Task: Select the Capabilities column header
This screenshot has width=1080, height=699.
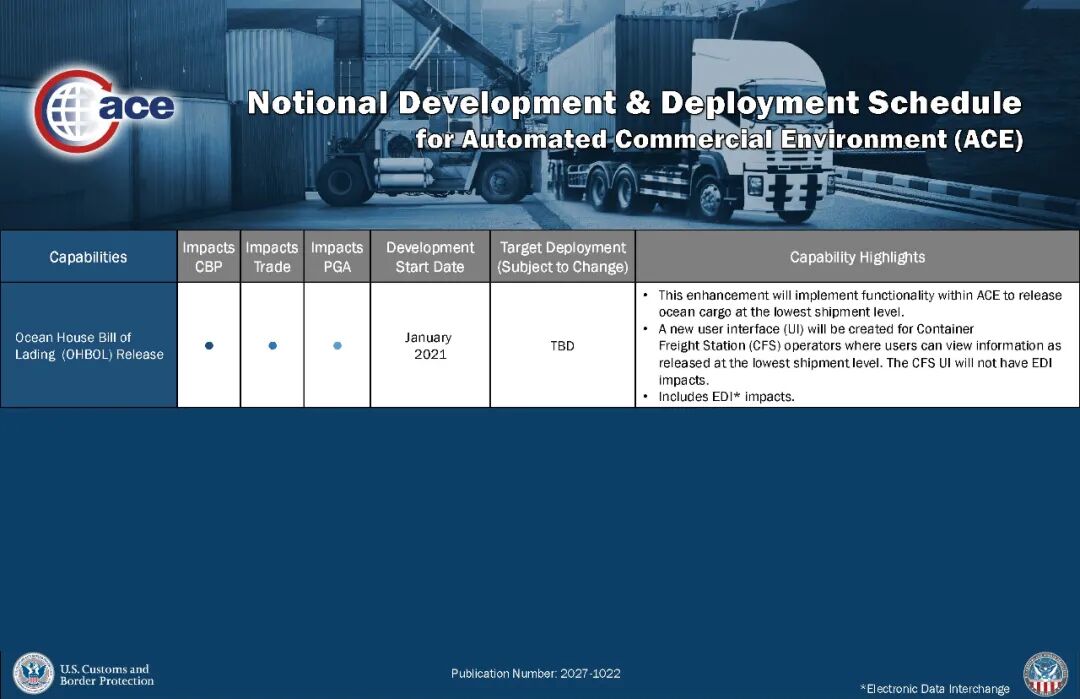Action: tap(88, 257)
